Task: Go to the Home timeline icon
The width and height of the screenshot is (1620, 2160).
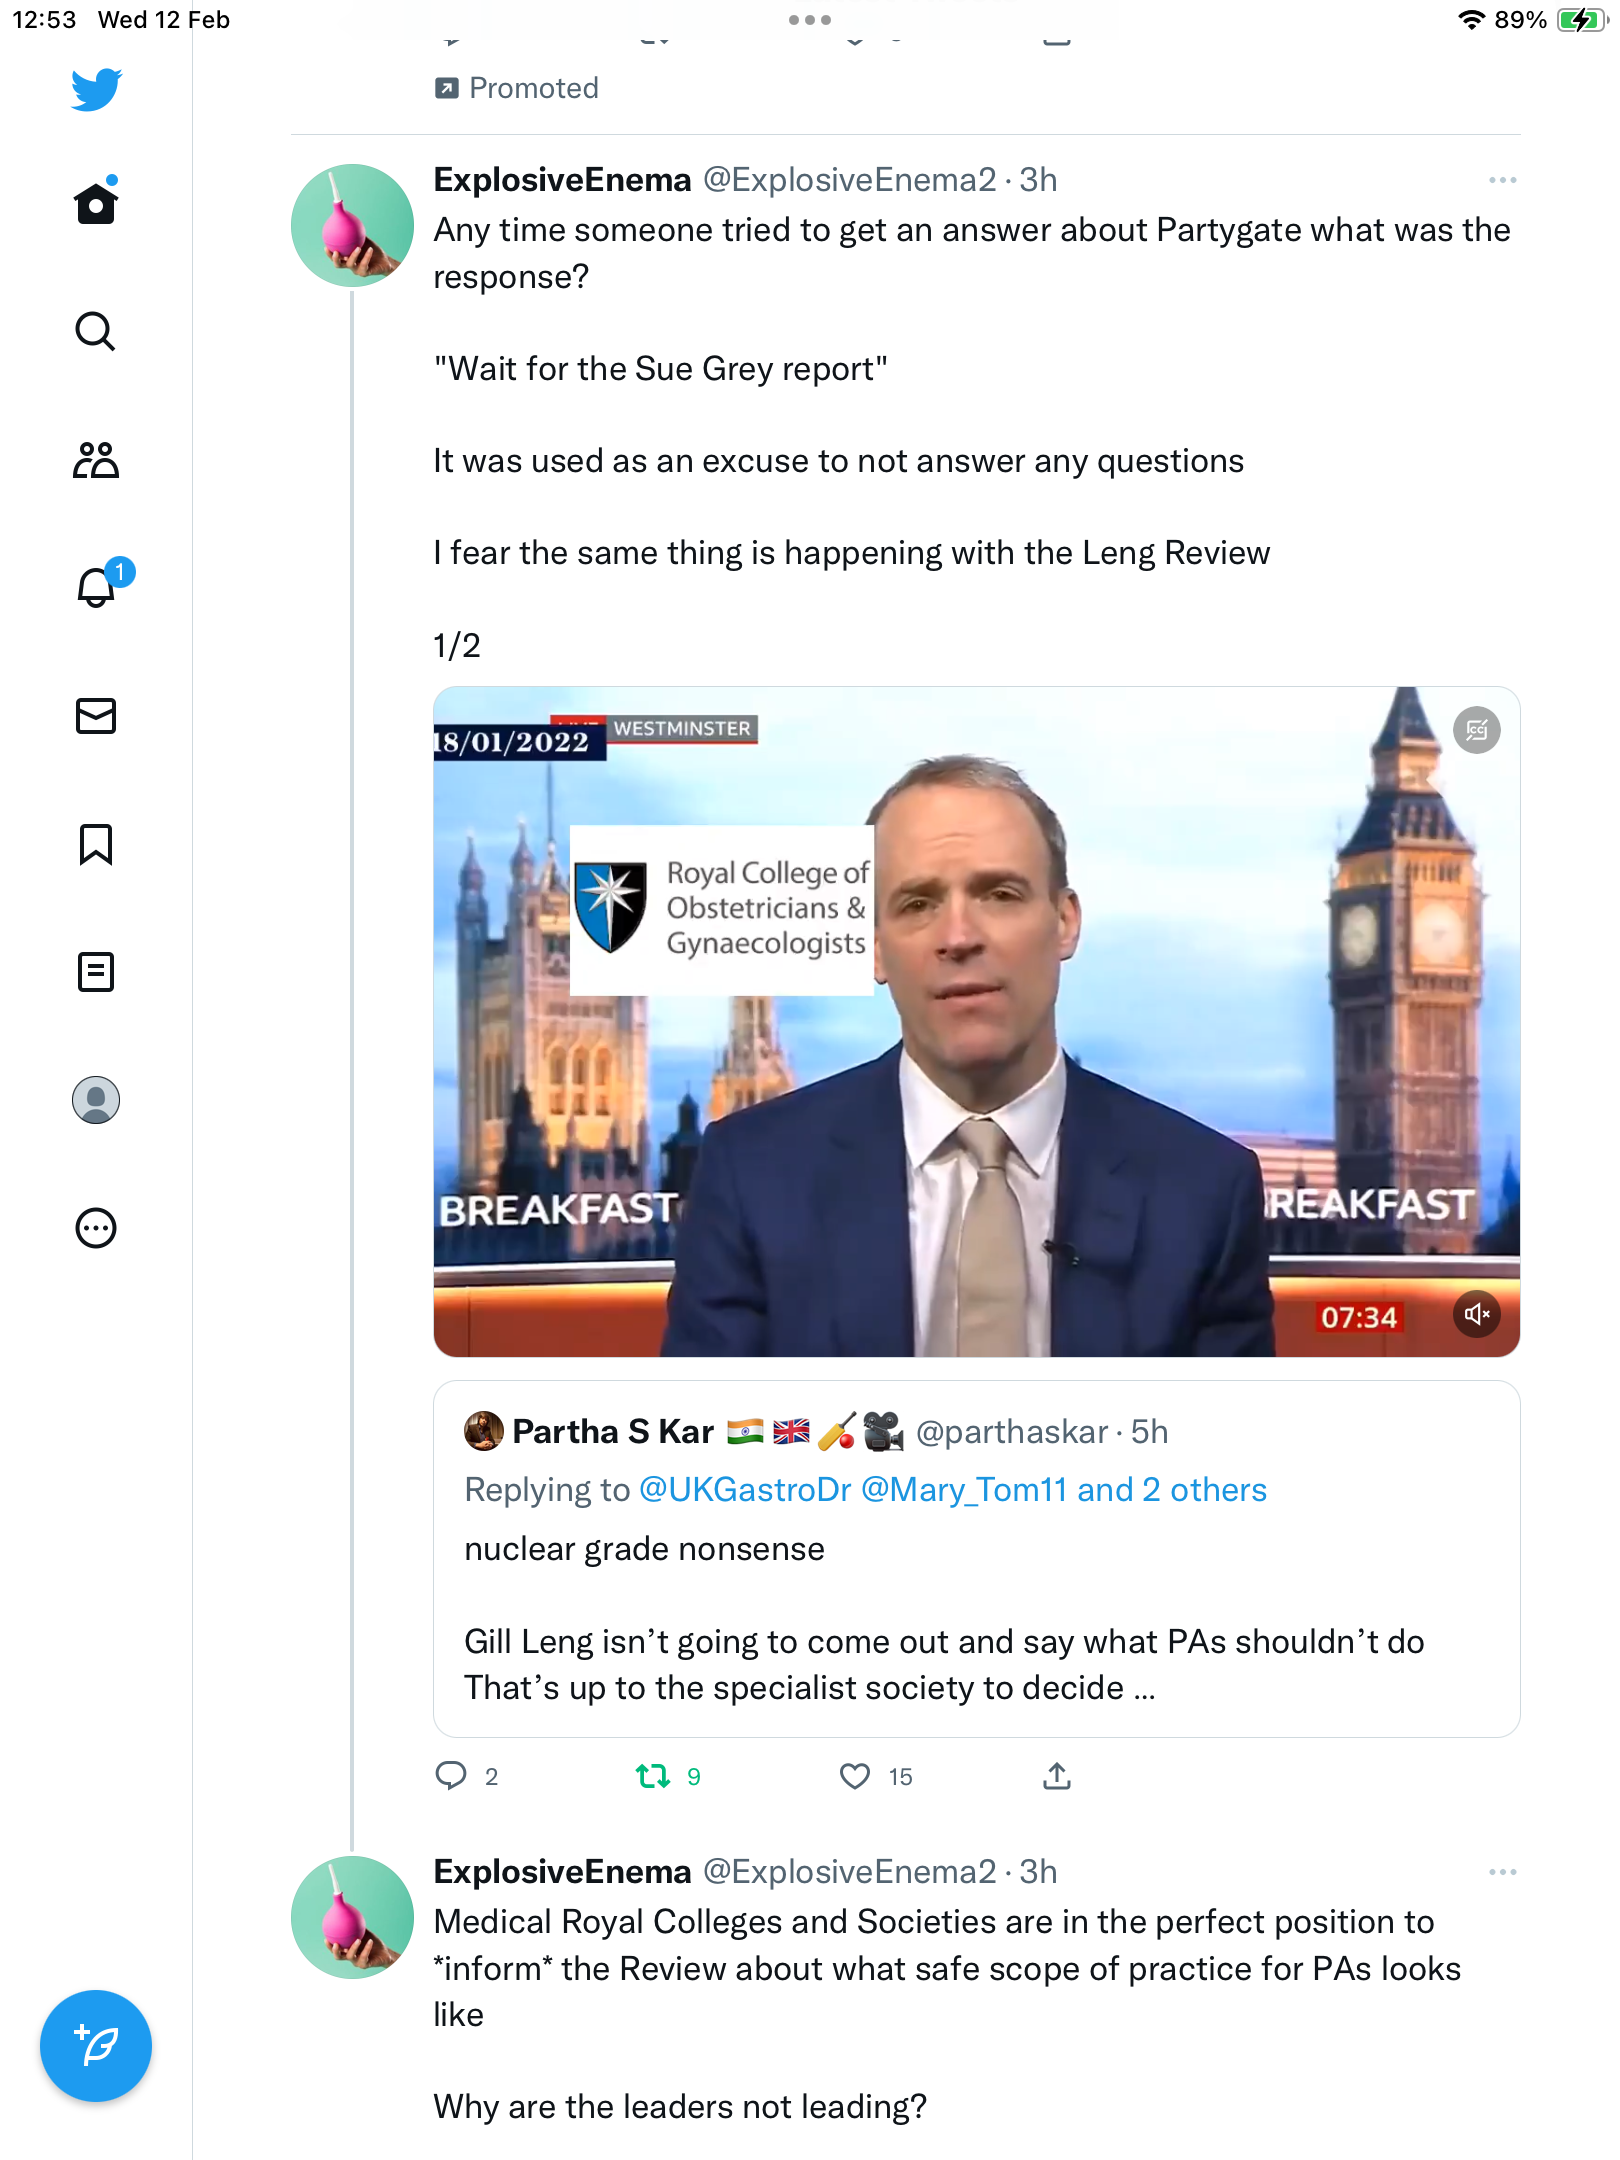Action: [x=96, y=202]
